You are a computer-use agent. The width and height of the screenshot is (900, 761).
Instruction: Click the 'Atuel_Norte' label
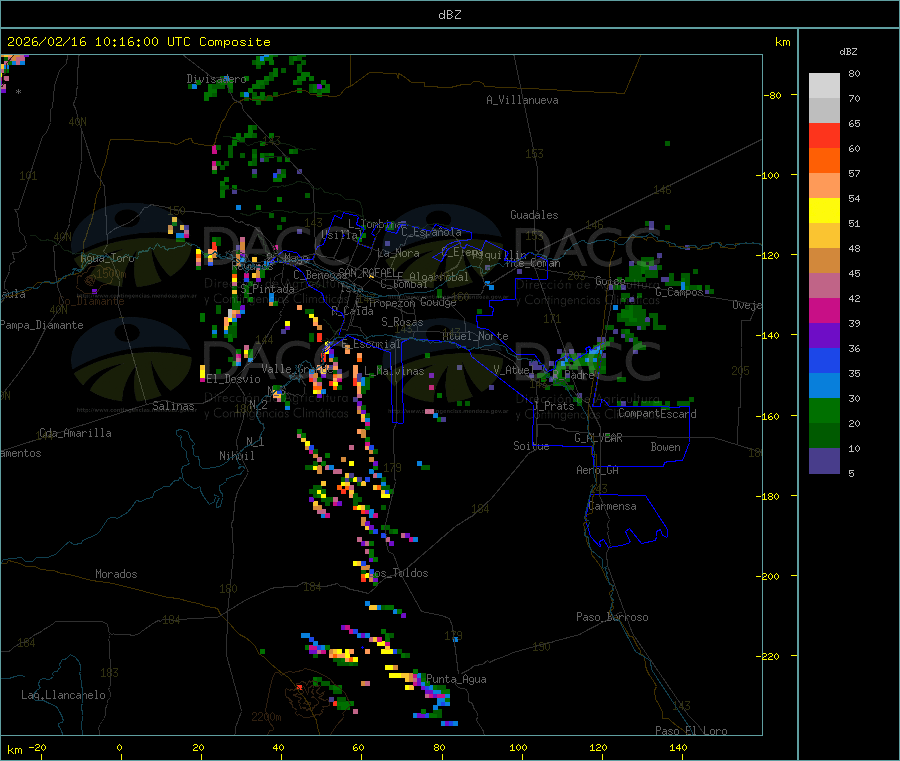tap(475, 336)
